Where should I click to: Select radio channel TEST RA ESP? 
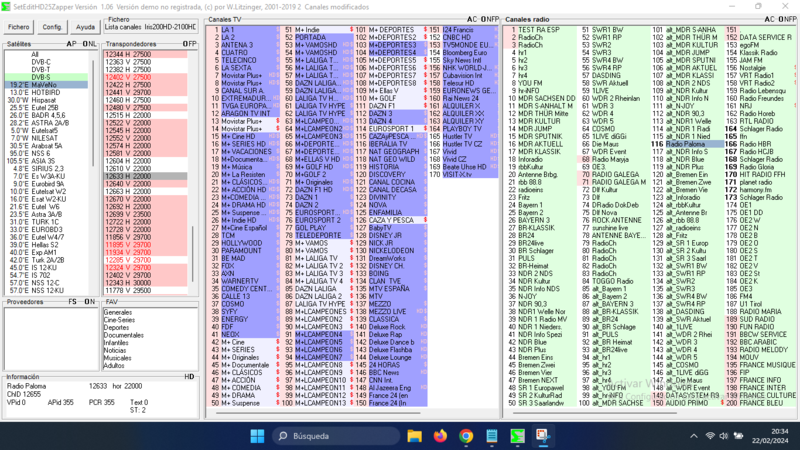coord(540,30)
